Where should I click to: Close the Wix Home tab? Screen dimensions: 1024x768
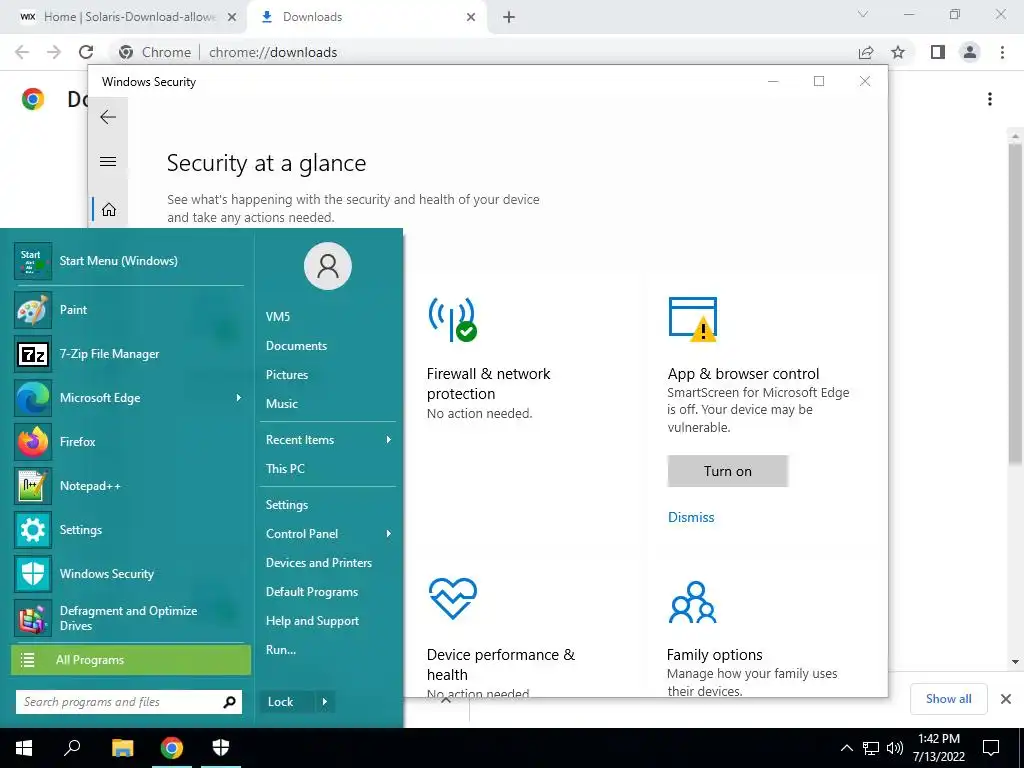(232, 17)
